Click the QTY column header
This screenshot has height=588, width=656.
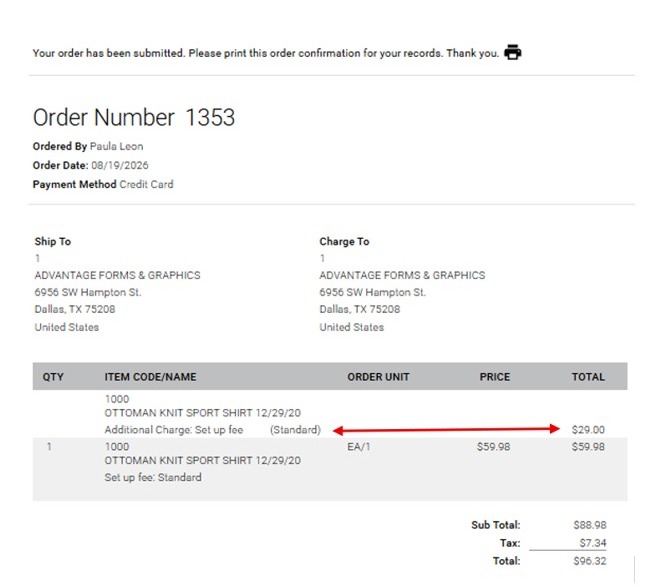(x=53, y=377)
